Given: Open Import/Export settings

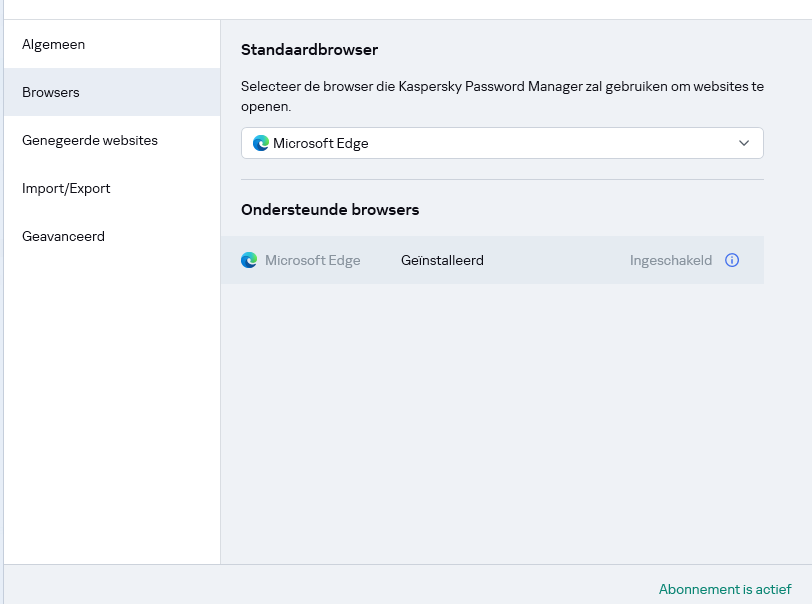Looking at the screenshot, I should tap(112, 189).
